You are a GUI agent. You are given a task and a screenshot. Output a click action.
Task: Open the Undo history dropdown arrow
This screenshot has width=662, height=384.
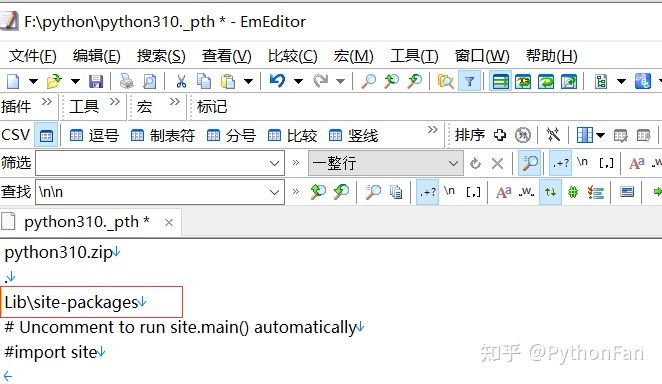[x=298, y=81]
